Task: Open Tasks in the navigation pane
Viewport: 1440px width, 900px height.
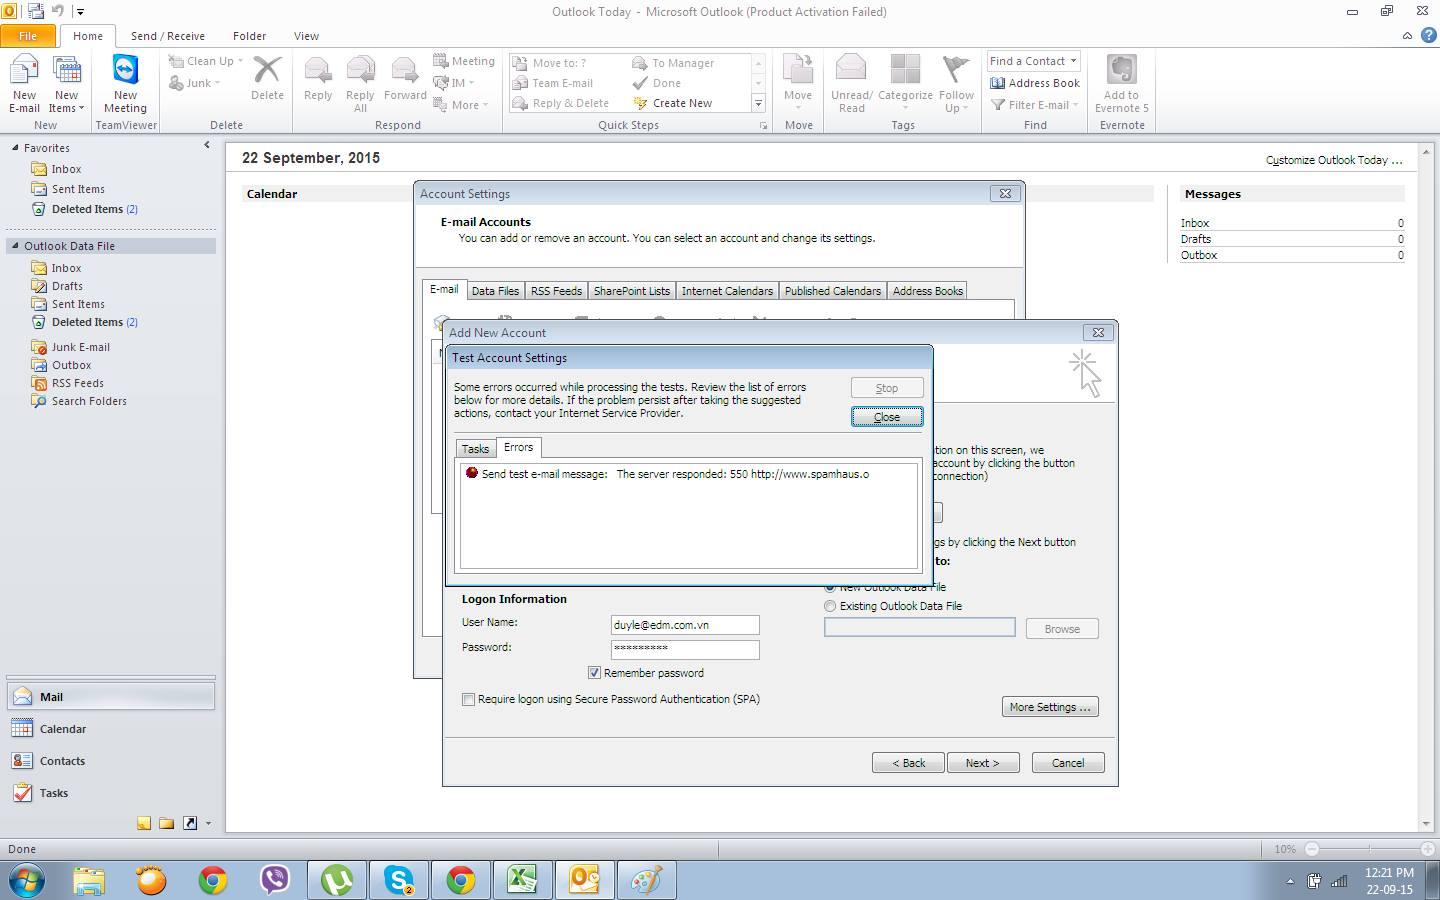Action: [111, 793]
